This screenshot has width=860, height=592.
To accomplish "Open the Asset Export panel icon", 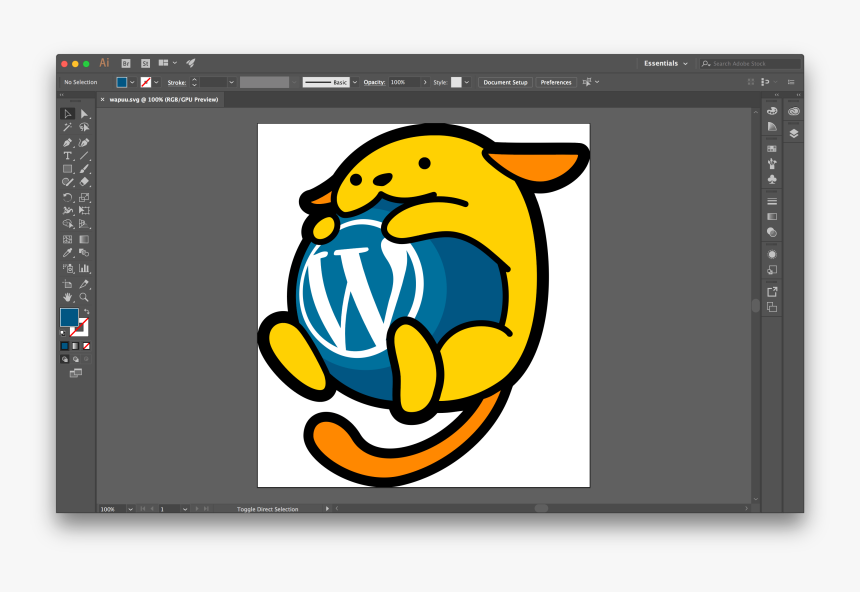I will pyautogui.click(x=772, y=292).
